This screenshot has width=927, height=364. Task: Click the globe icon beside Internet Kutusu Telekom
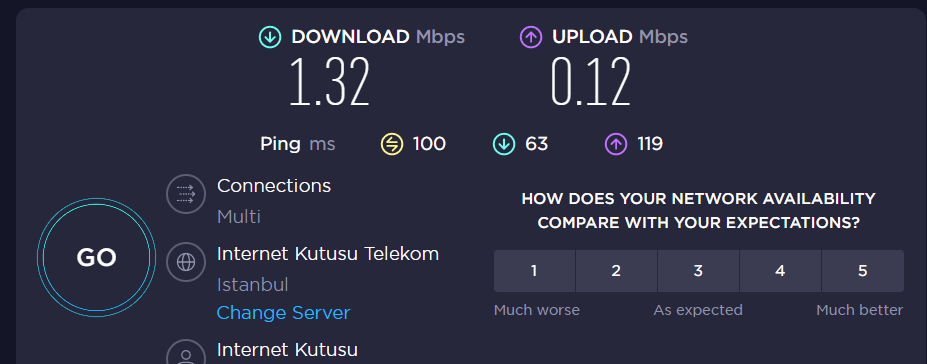click(x=186, y=261)
